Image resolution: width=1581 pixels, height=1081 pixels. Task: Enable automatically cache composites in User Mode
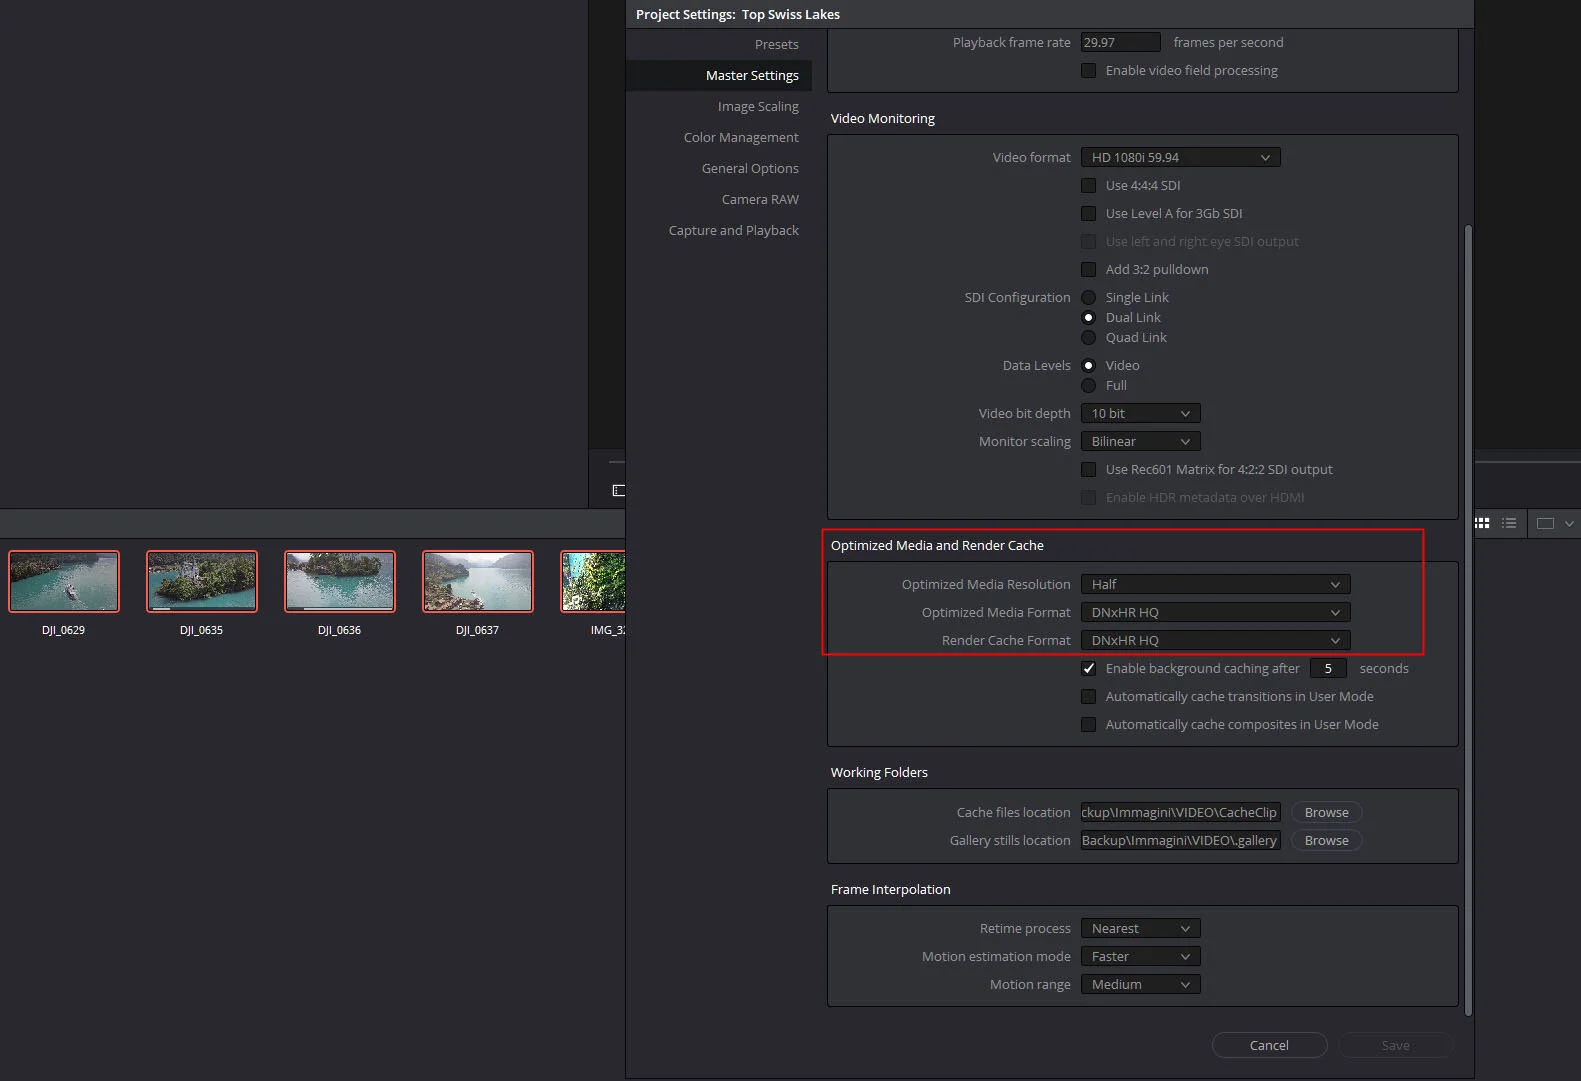coord(1088,724)
